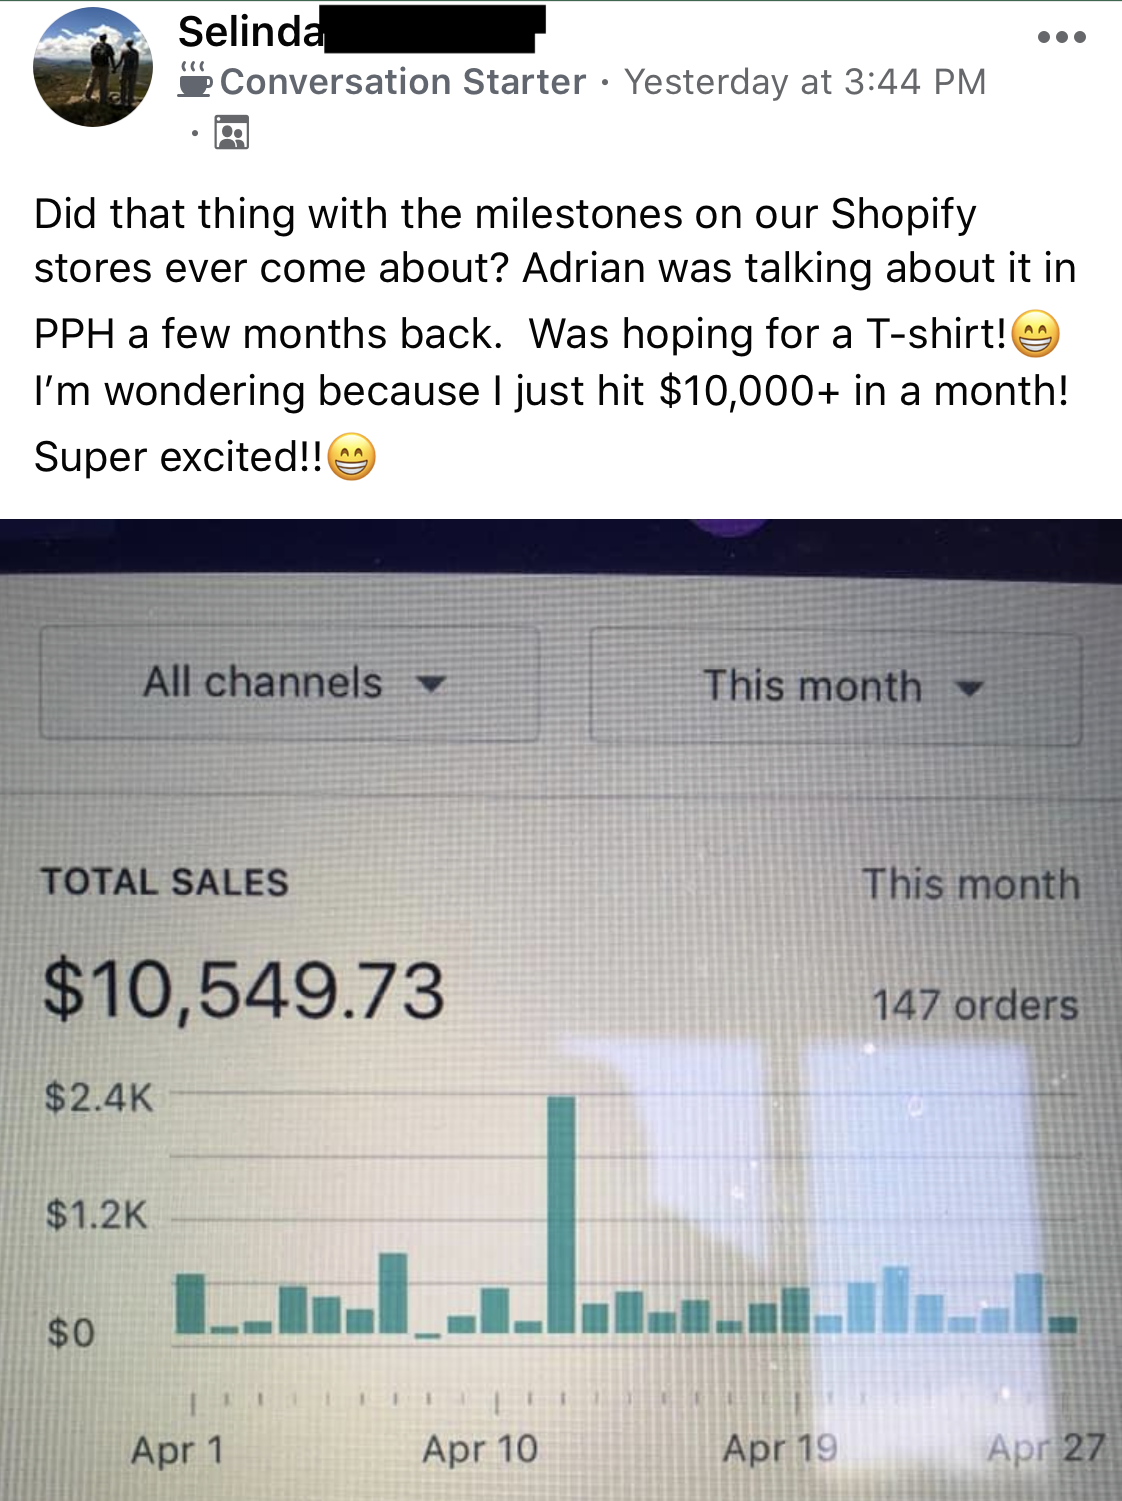Tap the group audience privacy icon

[x=232, y=132]
